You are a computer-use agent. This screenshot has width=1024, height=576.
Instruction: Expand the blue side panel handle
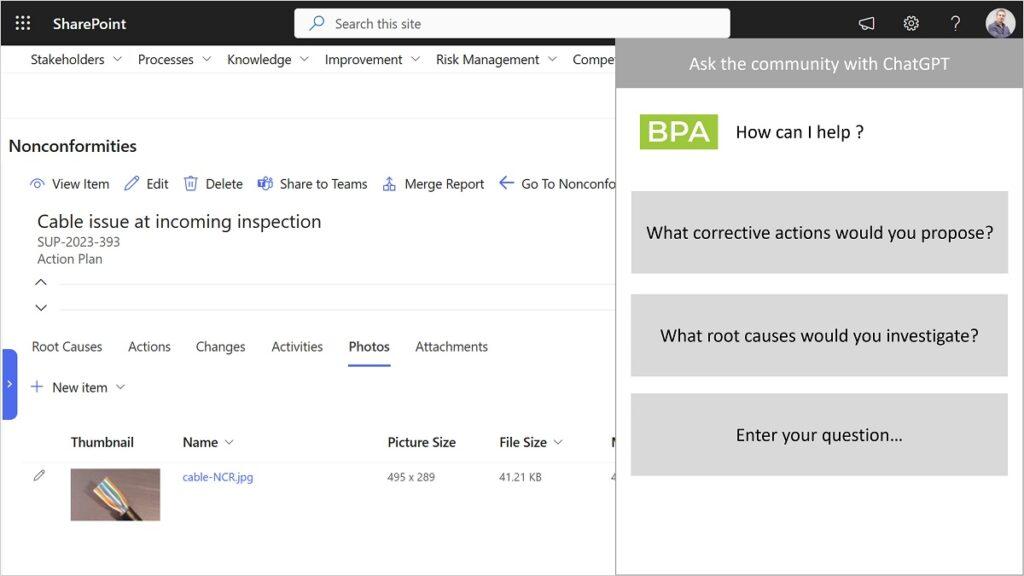(9, 384)
